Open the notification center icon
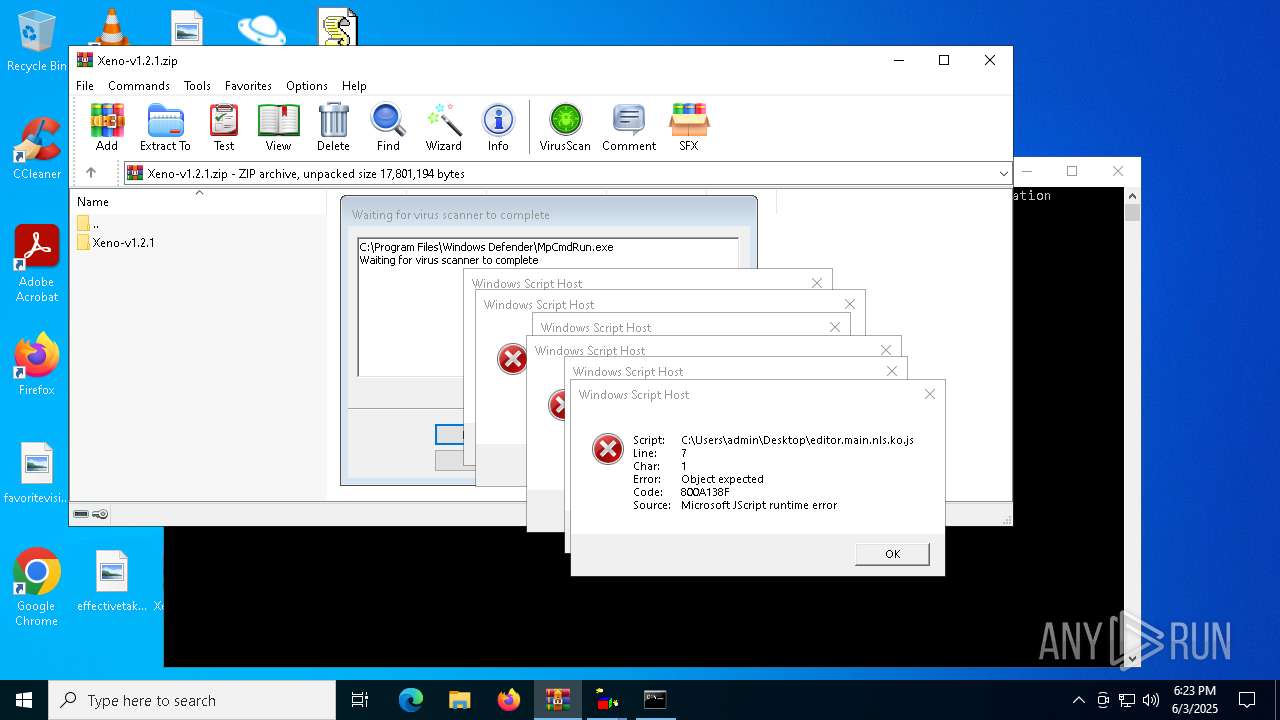Image resolution: width=1280 pixels, height=720 pixels. point(1247,700)
